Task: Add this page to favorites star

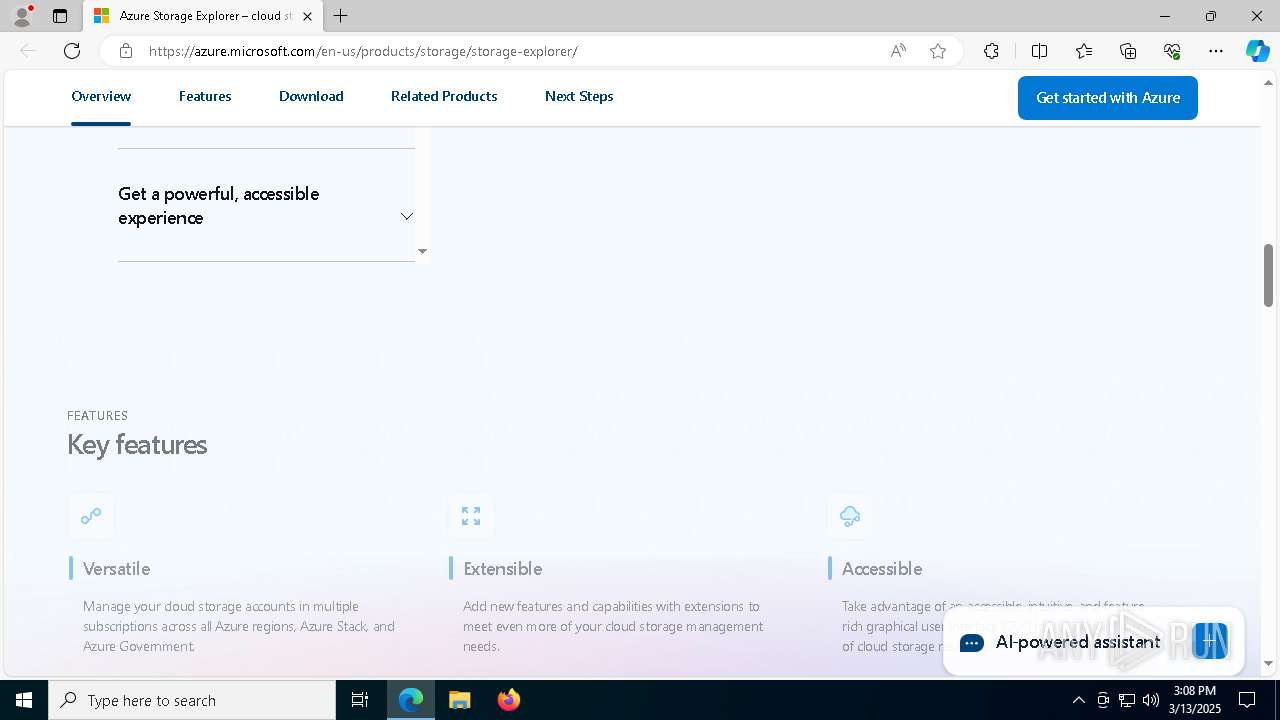Action: point(938,51)
